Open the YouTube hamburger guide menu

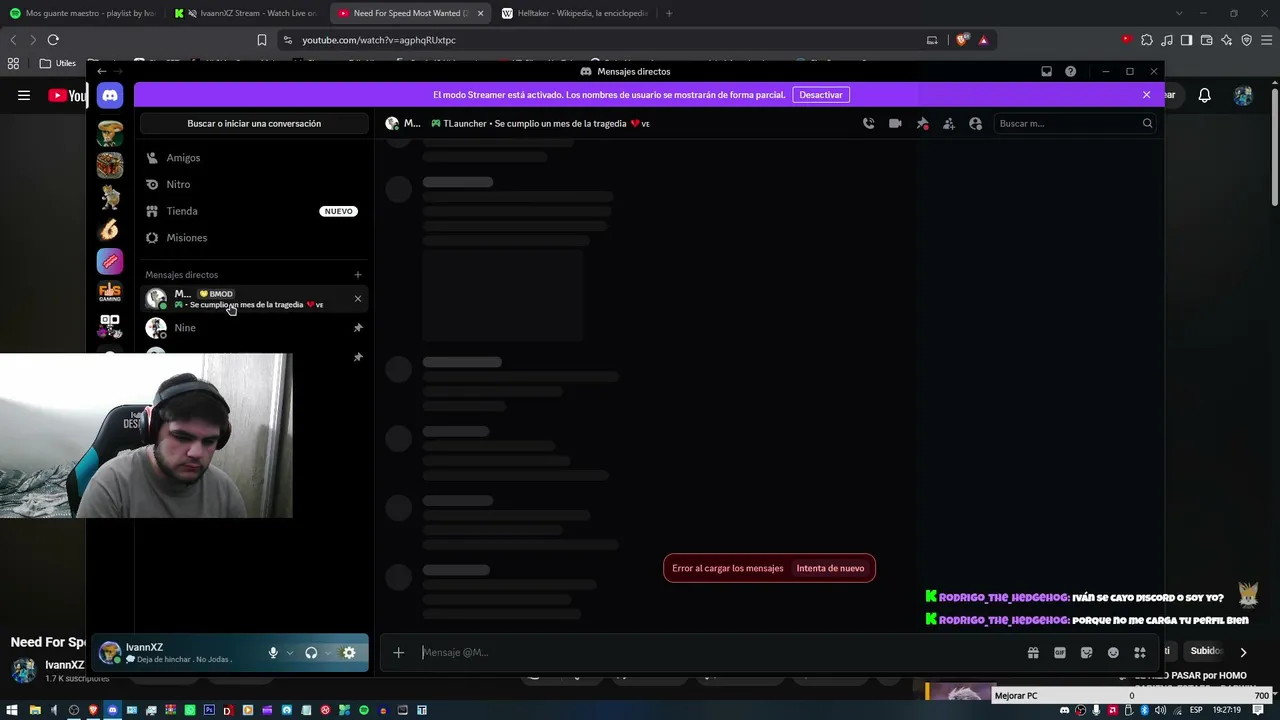point(24,96)
